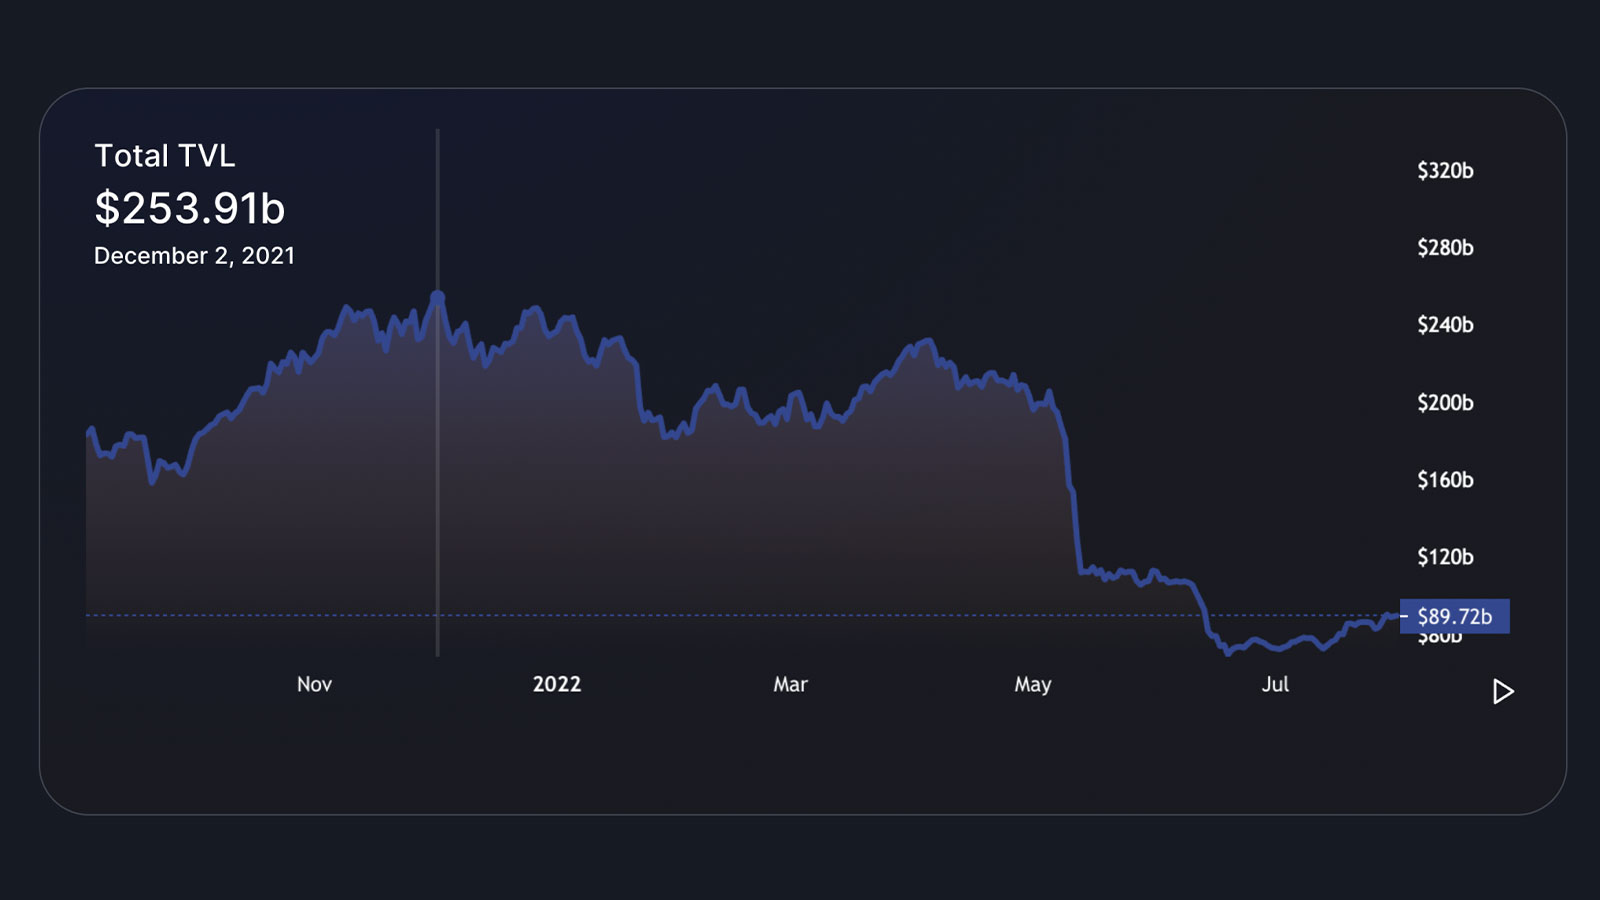The image size is (1600, 900).
Task: Click the May label on the time axis
Action: point(1033,685)
